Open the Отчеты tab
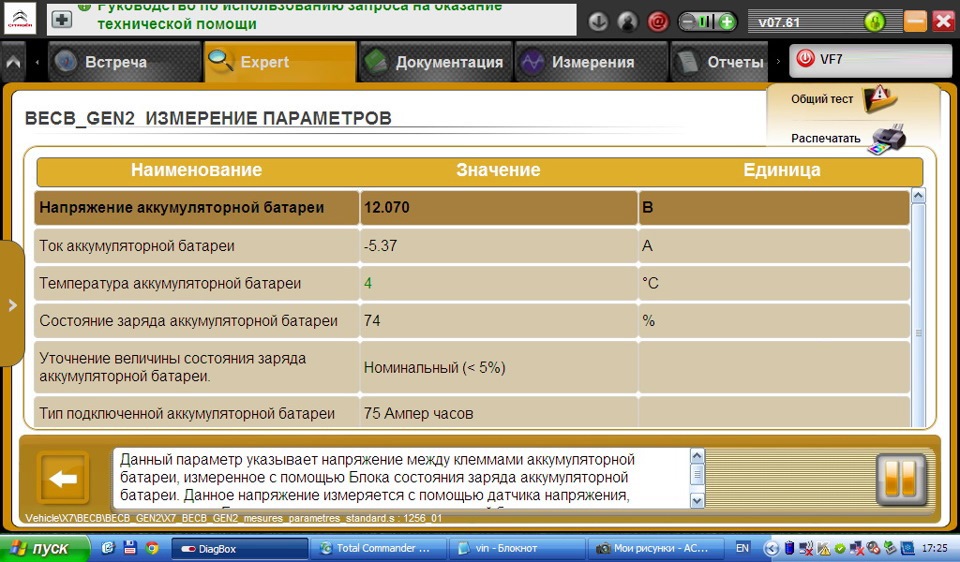960x562 pixels. pos(720,62)
